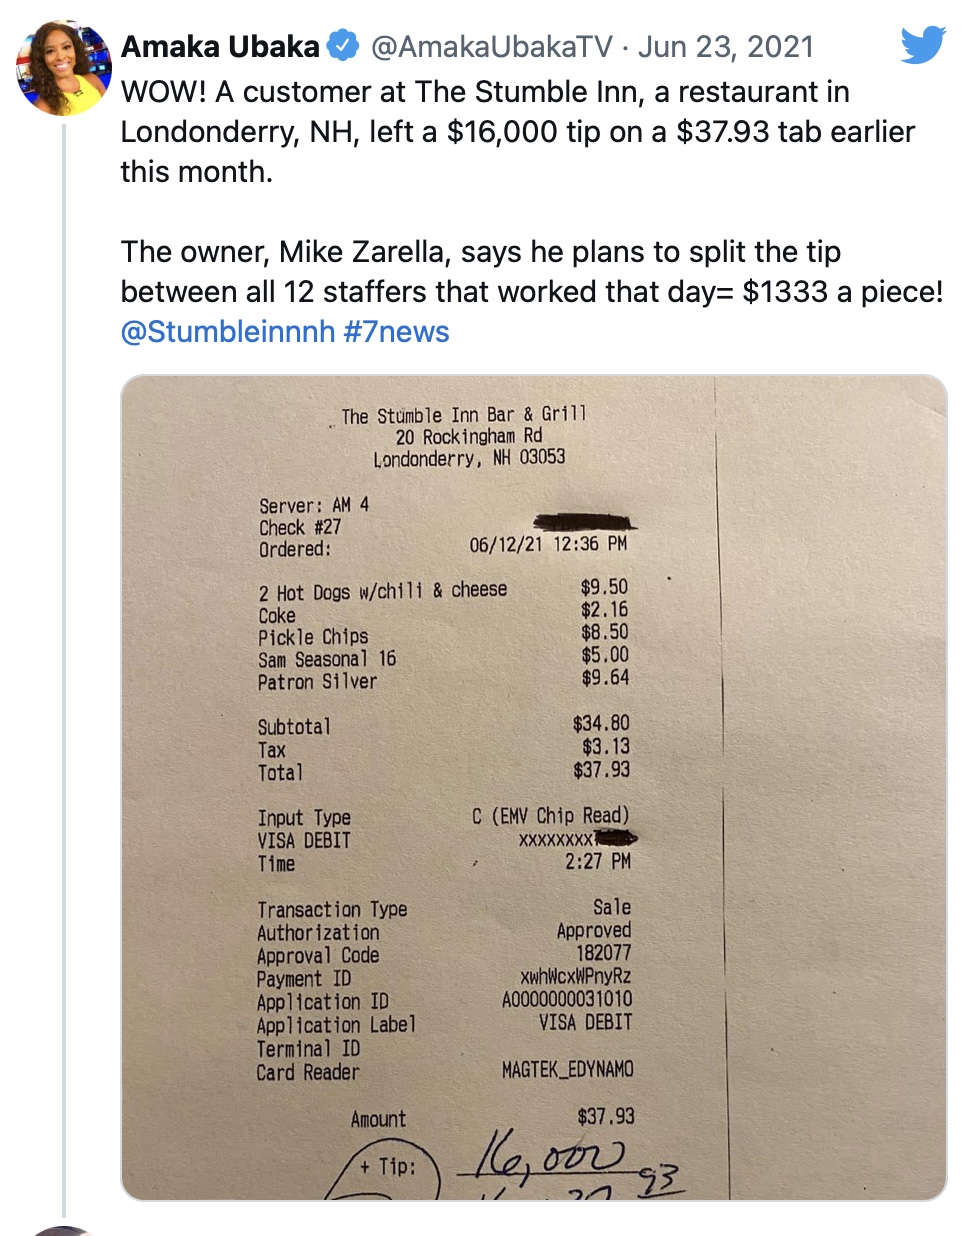Open the Amaka Ubaka display name
966x1236 pixels.
coord(220,46)
